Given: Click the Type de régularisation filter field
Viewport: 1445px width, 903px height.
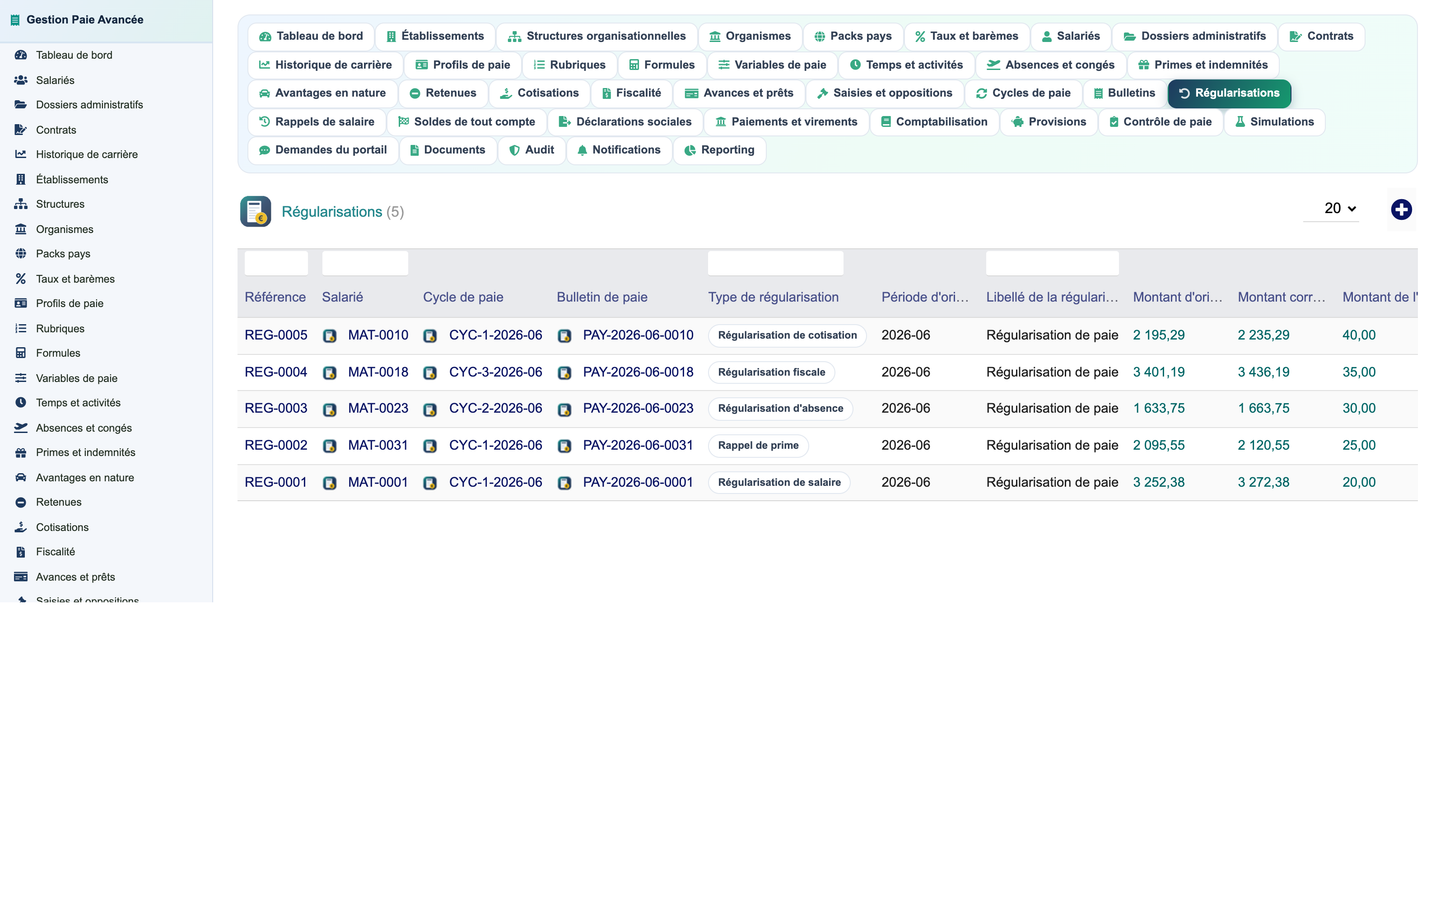Looking at the screenshot, I should pos(776,263).
